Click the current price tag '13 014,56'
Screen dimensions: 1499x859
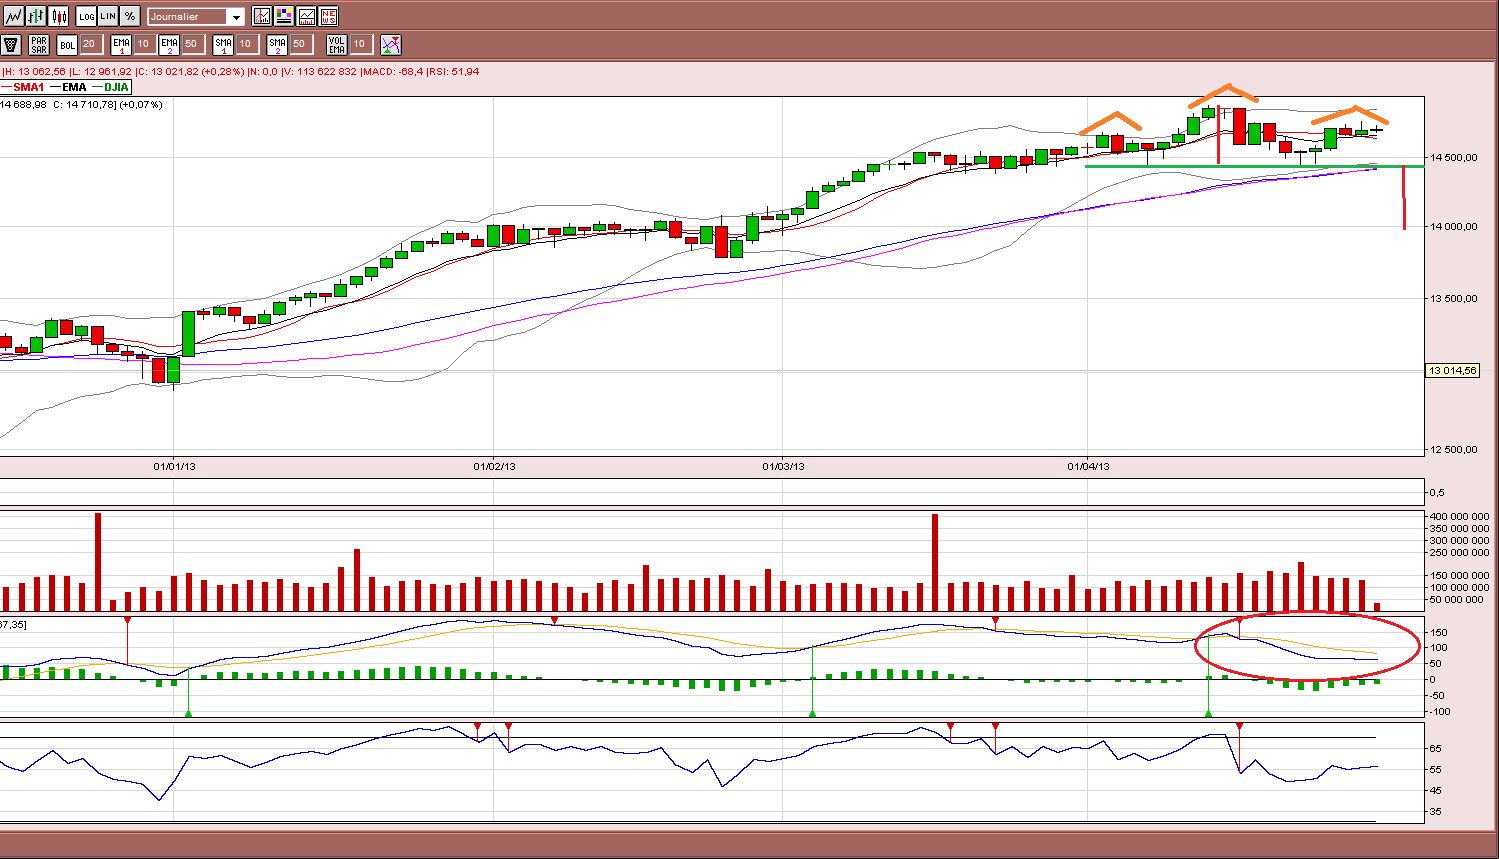(x=1452, y=371)
